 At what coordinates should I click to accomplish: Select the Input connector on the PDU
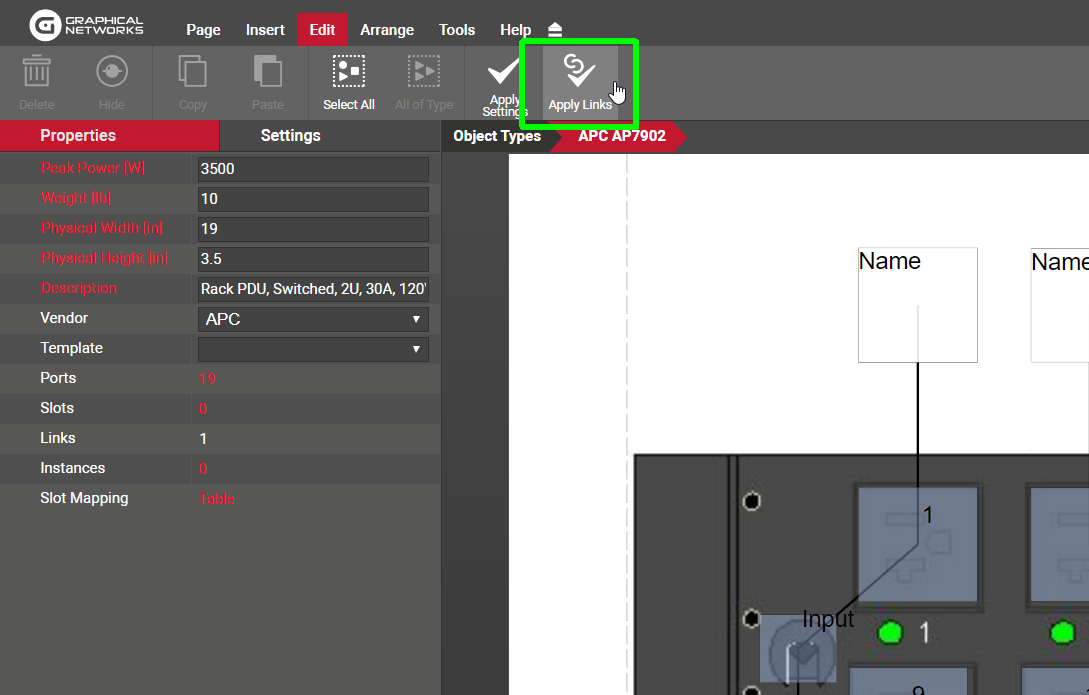coord(796,653)
